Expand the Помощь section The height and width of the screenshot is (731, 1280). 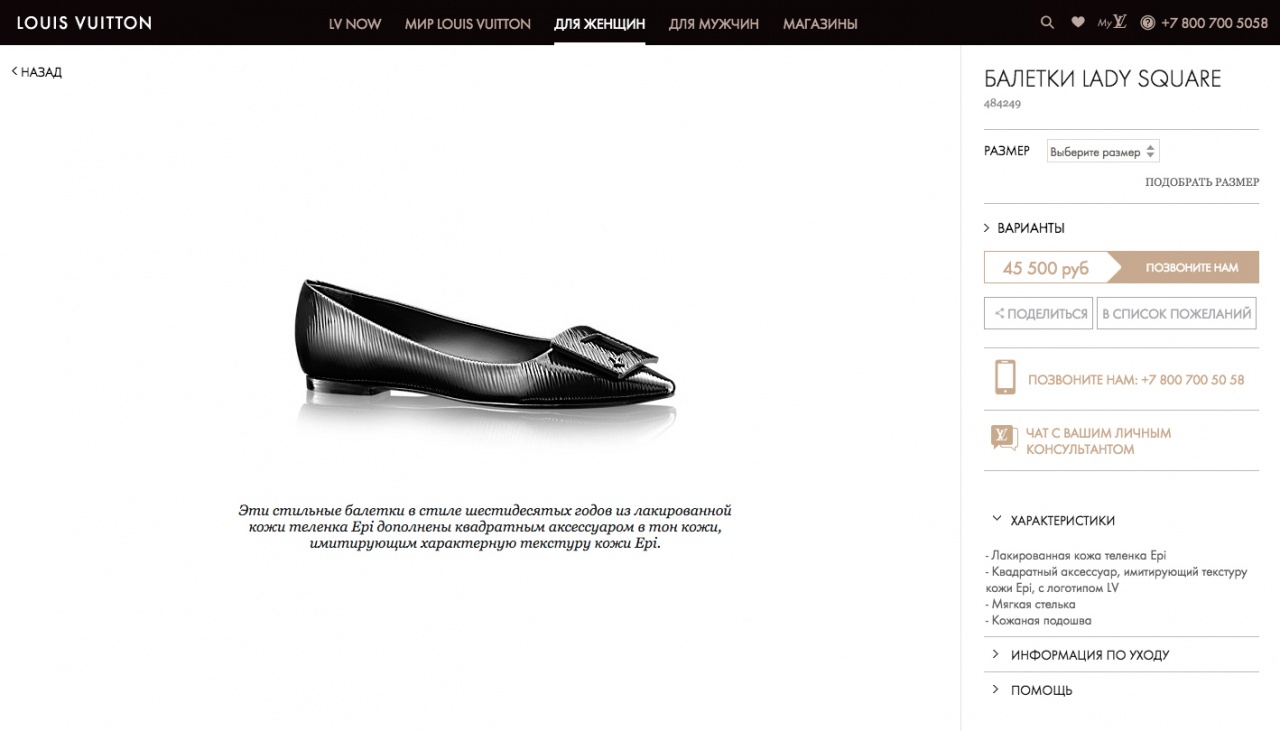click(x=1041, y=690)
